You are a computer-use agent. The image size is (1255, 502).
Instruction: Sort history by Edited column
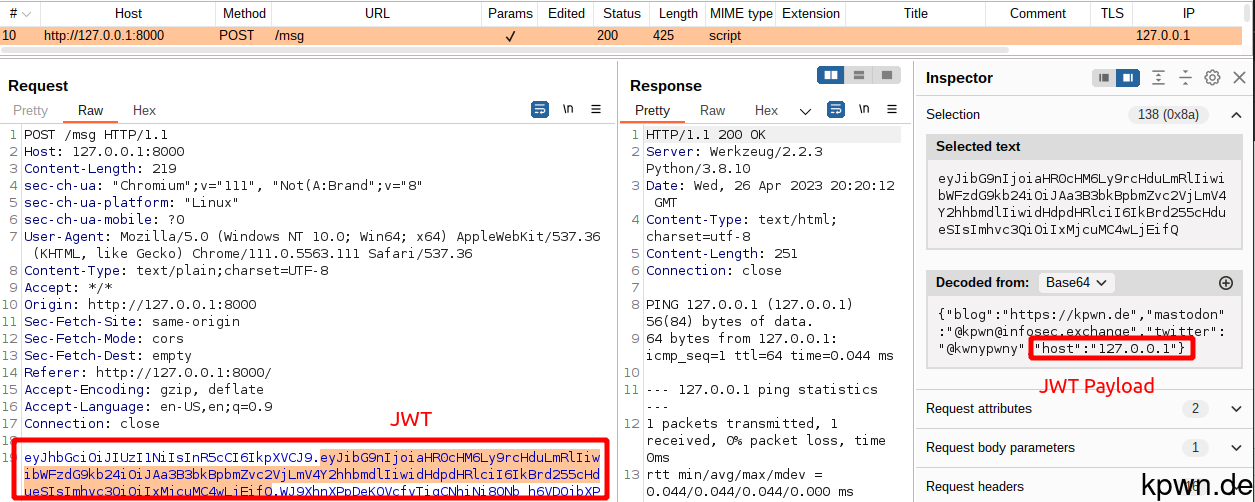coord(566,13)
